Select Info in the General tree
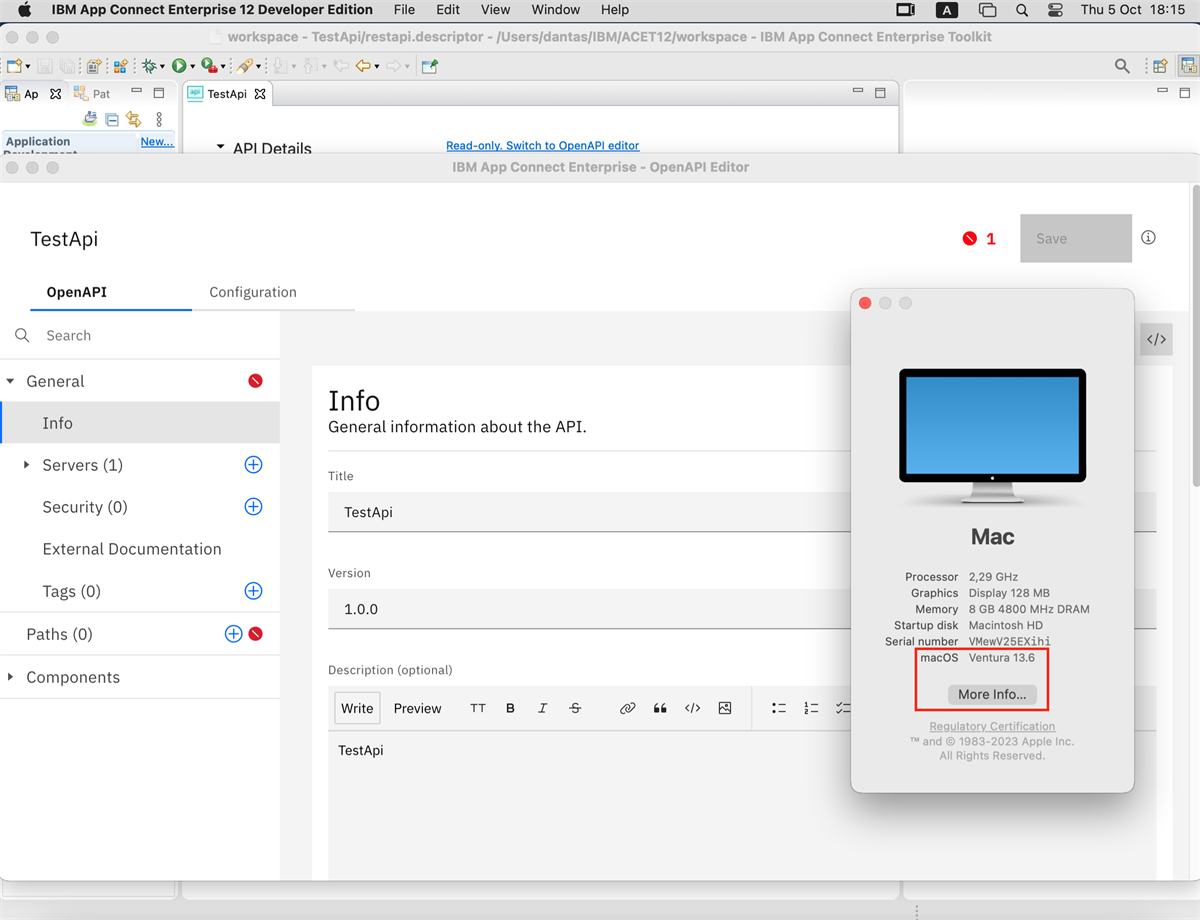Viewport: 1200px width, 920px height. [140, 423]
